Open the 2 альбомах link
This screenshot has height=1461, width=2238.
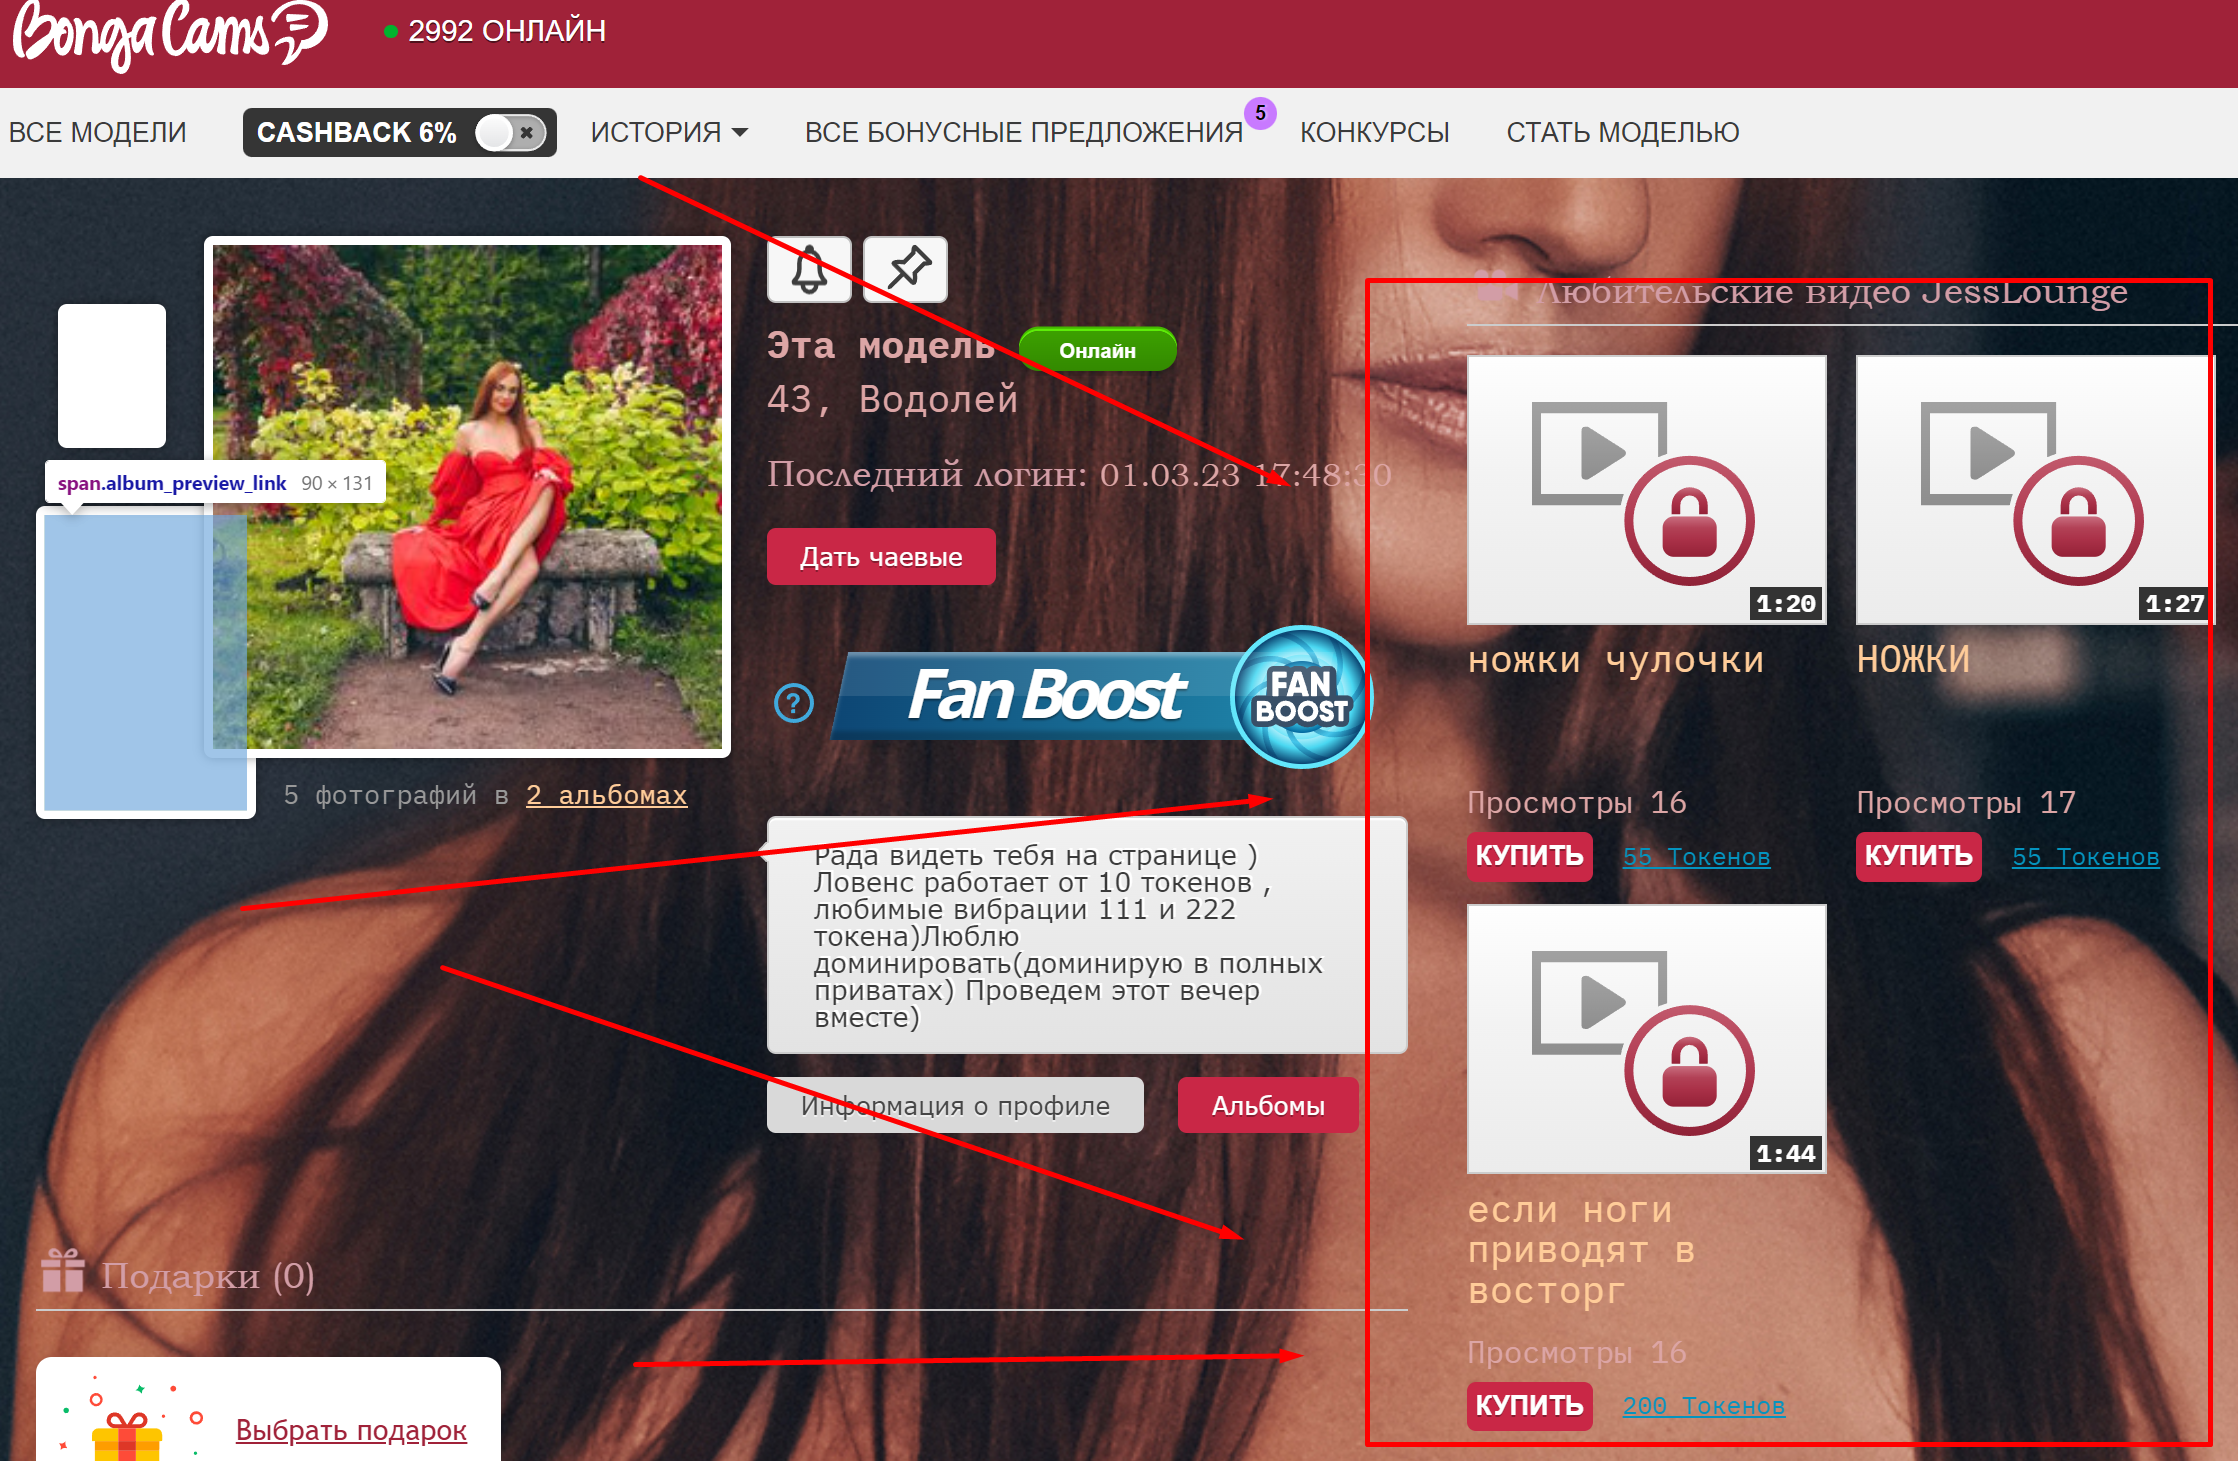[606, 795]
